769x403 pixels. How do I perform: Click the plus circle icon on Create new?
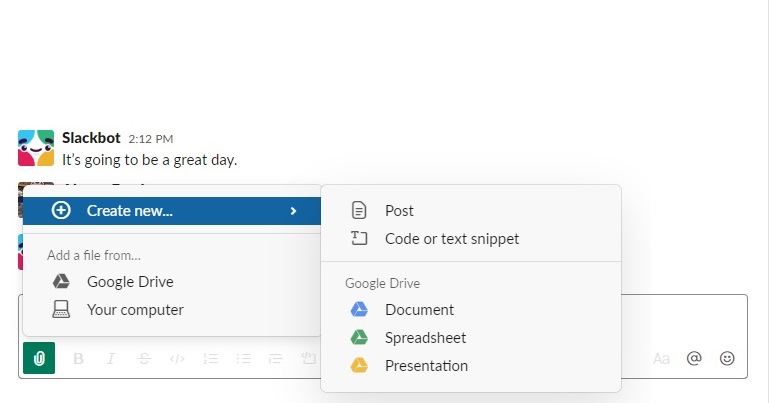pyautogui.click(x=61, y=210)
